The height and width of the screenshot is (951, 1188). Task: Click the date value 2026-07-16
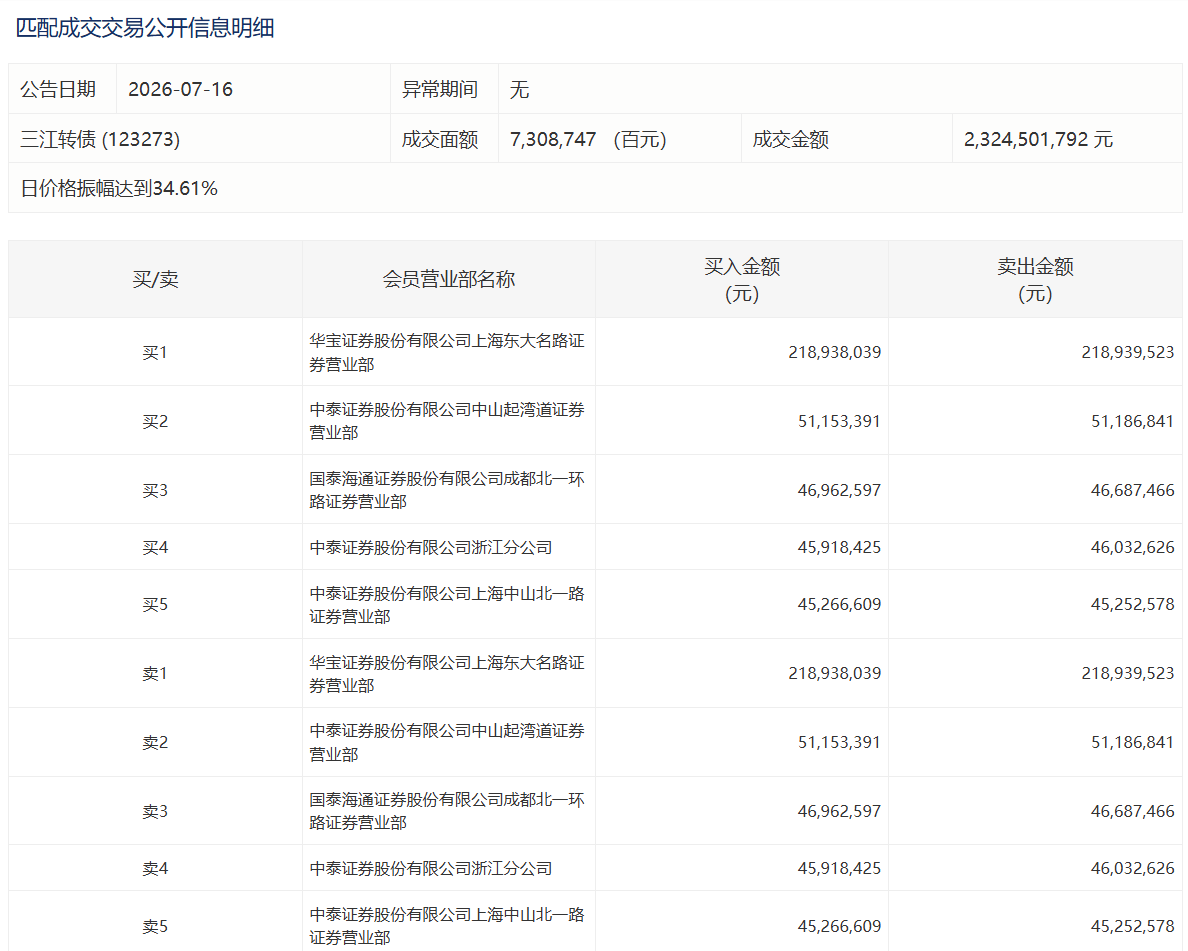(x=180, y=89)
